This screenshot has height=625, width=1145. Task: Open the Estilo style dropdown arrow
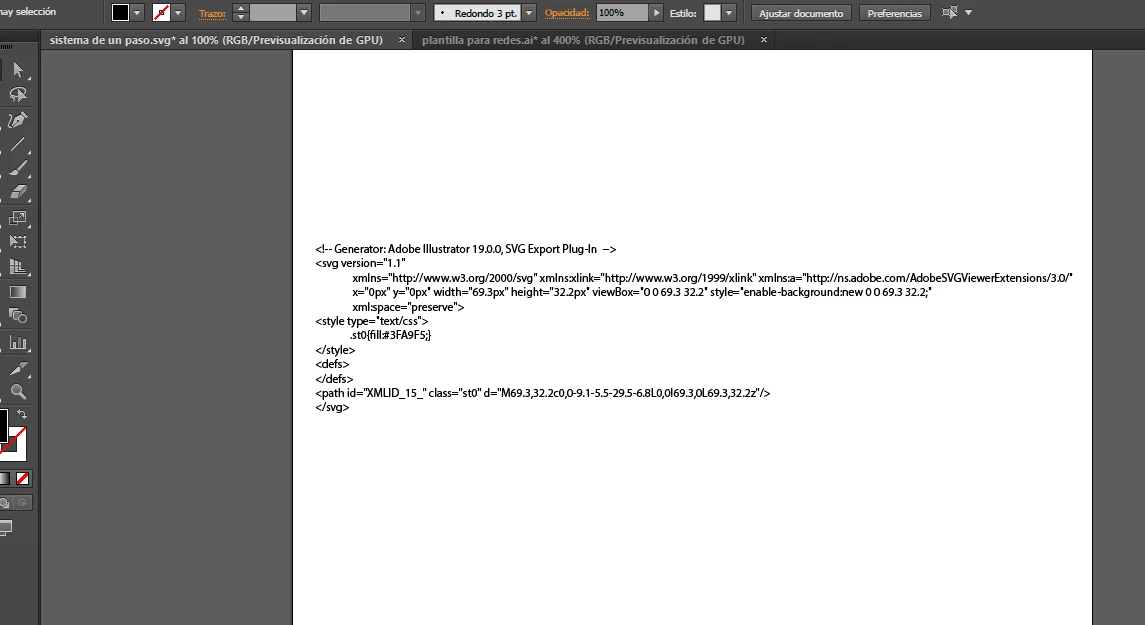(729, 13)
